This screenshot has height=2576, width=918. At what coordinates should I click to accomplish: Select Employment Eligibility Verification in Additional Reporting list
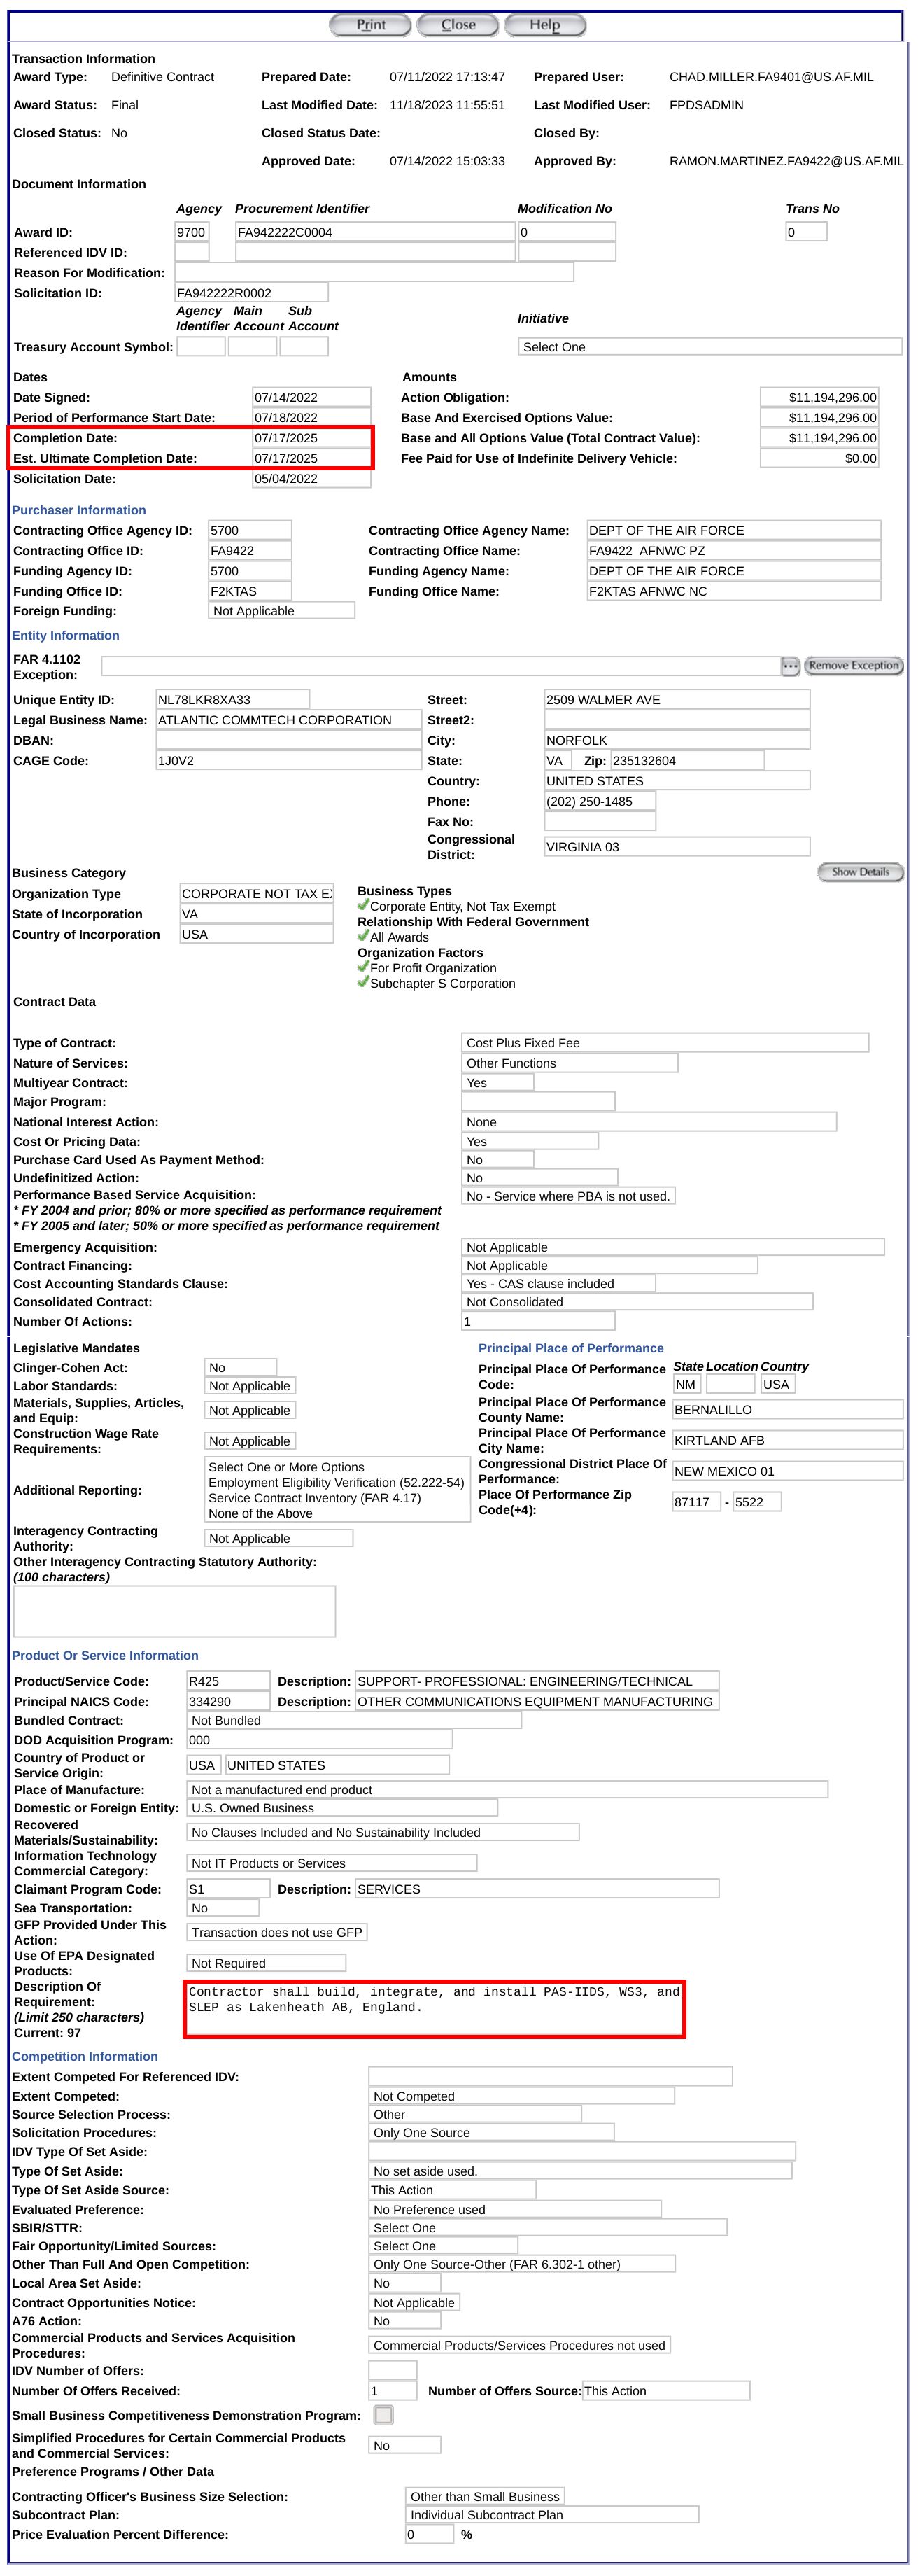pos(336,1483)
